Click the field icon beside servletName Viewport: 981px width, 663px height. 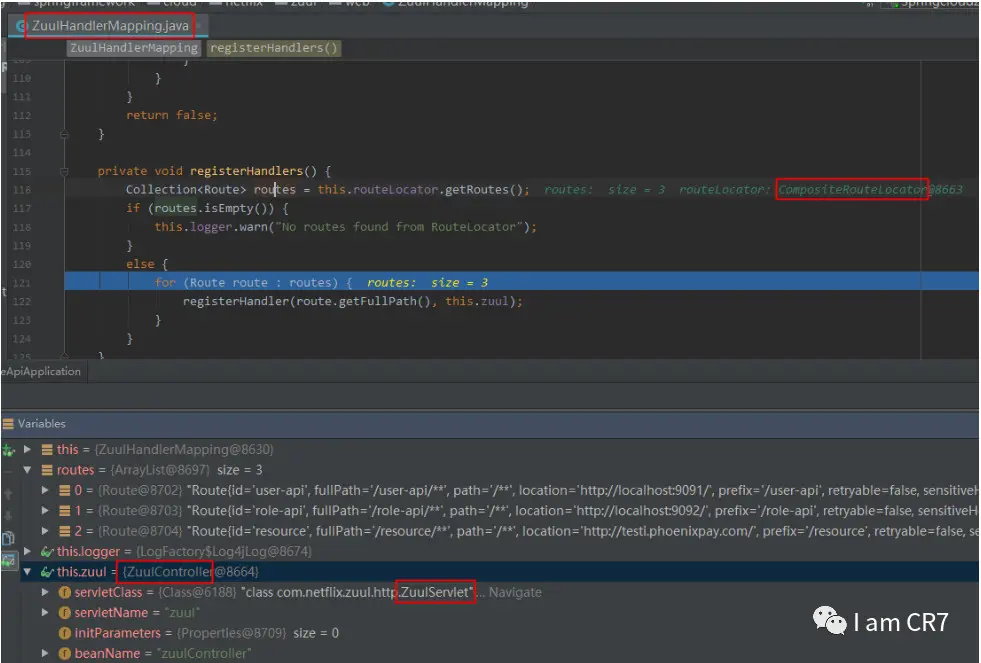point(64,613)
